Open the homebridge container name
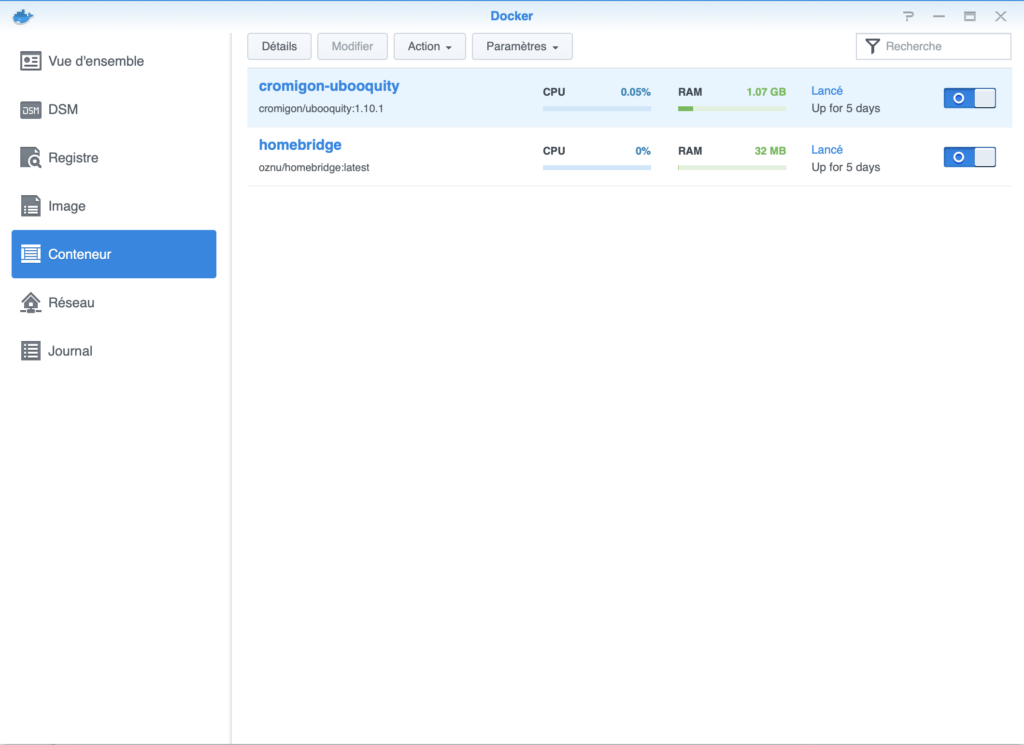 (300, 145)
